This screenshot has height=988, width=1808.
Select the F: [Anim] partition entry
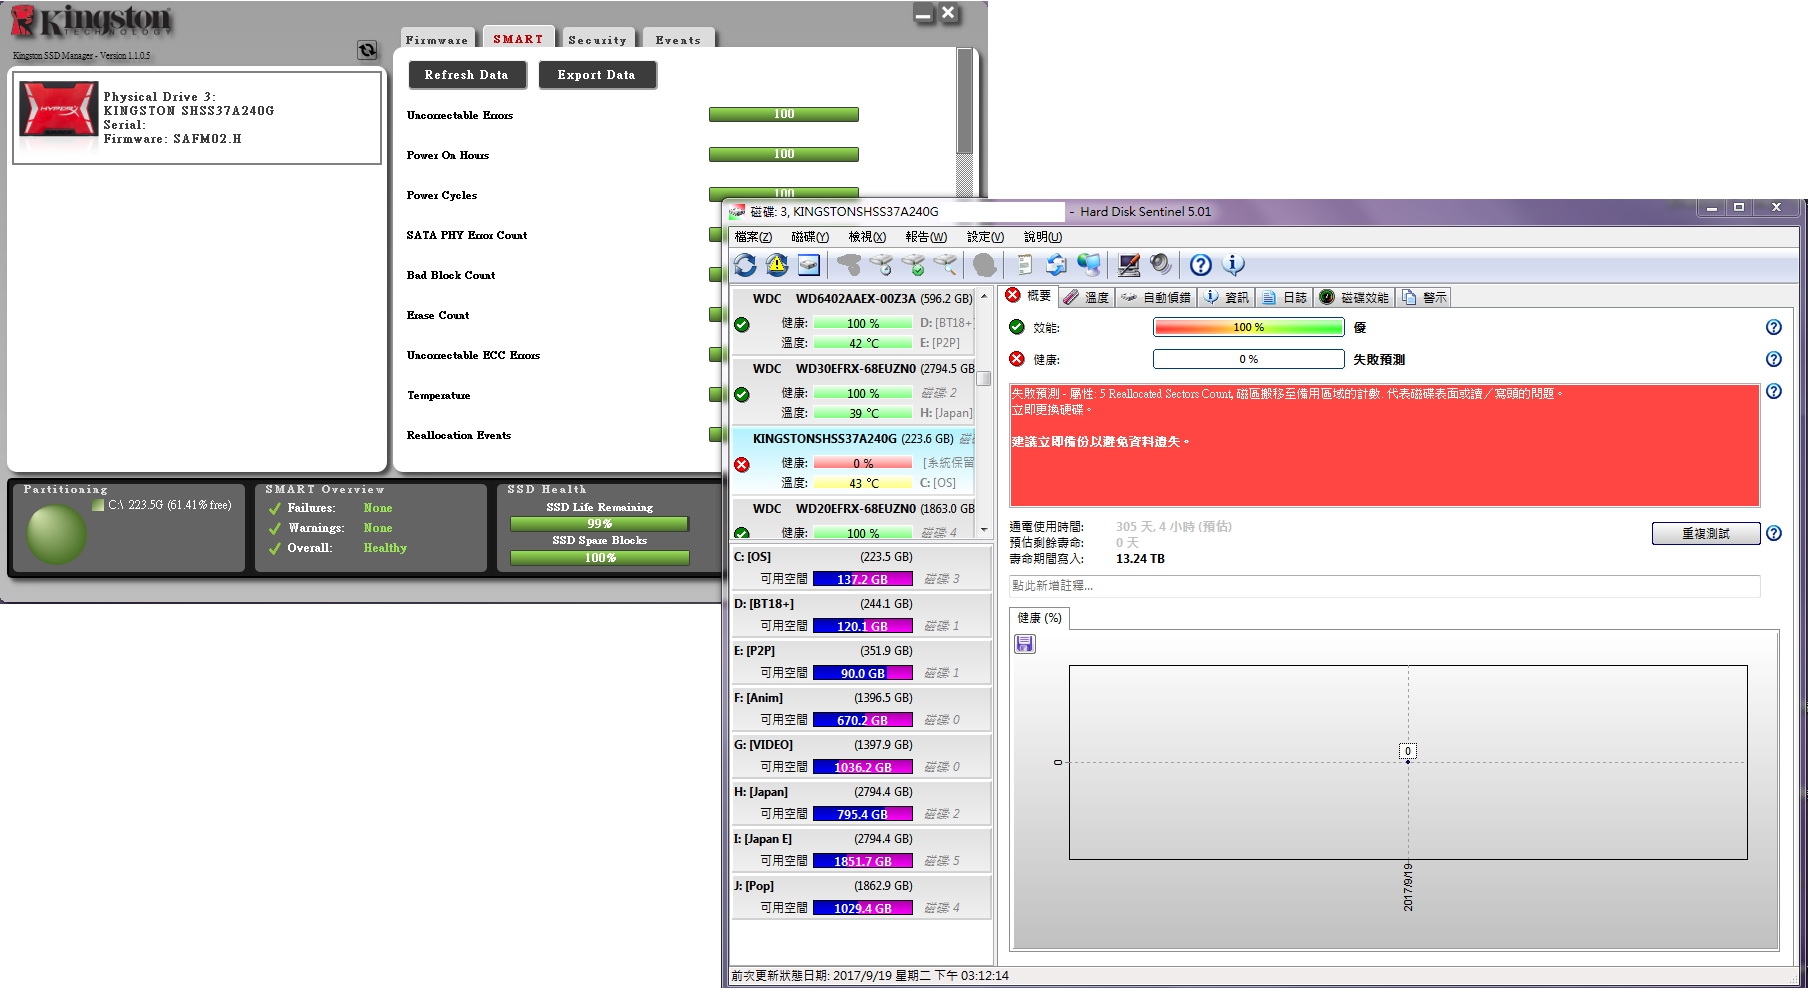tap(861, 709)
